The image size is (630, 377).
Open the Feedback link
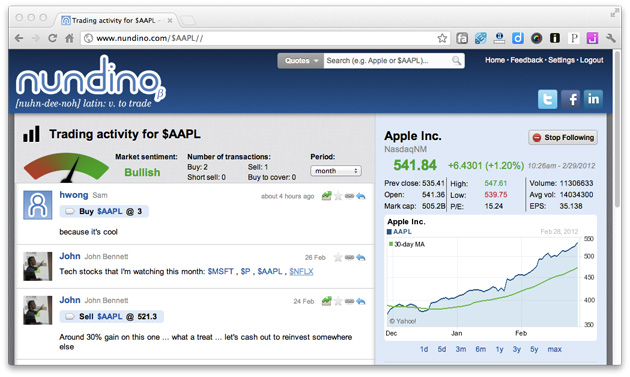click(526, 60)
